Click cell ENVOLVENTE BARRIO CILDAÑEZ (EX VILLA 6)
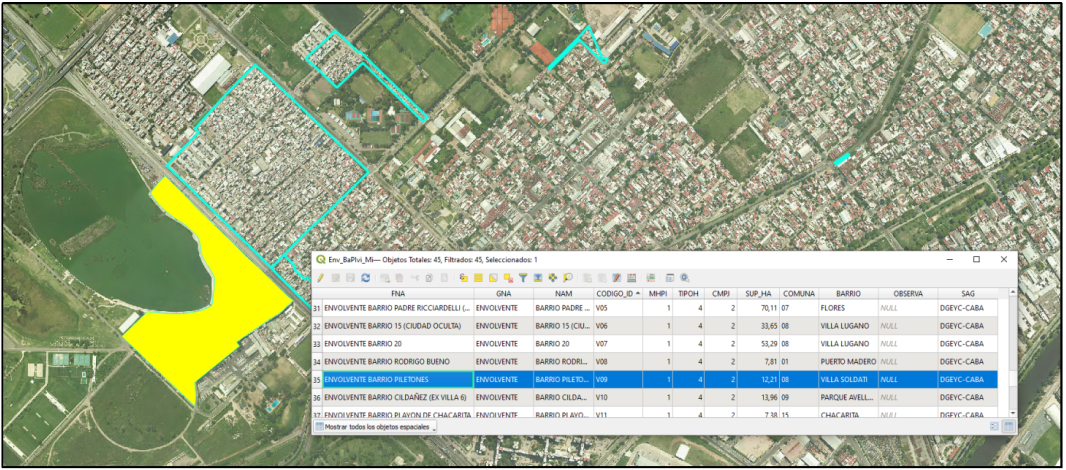The width and height of the screenshot is (1066, 470). pos(398,397)
